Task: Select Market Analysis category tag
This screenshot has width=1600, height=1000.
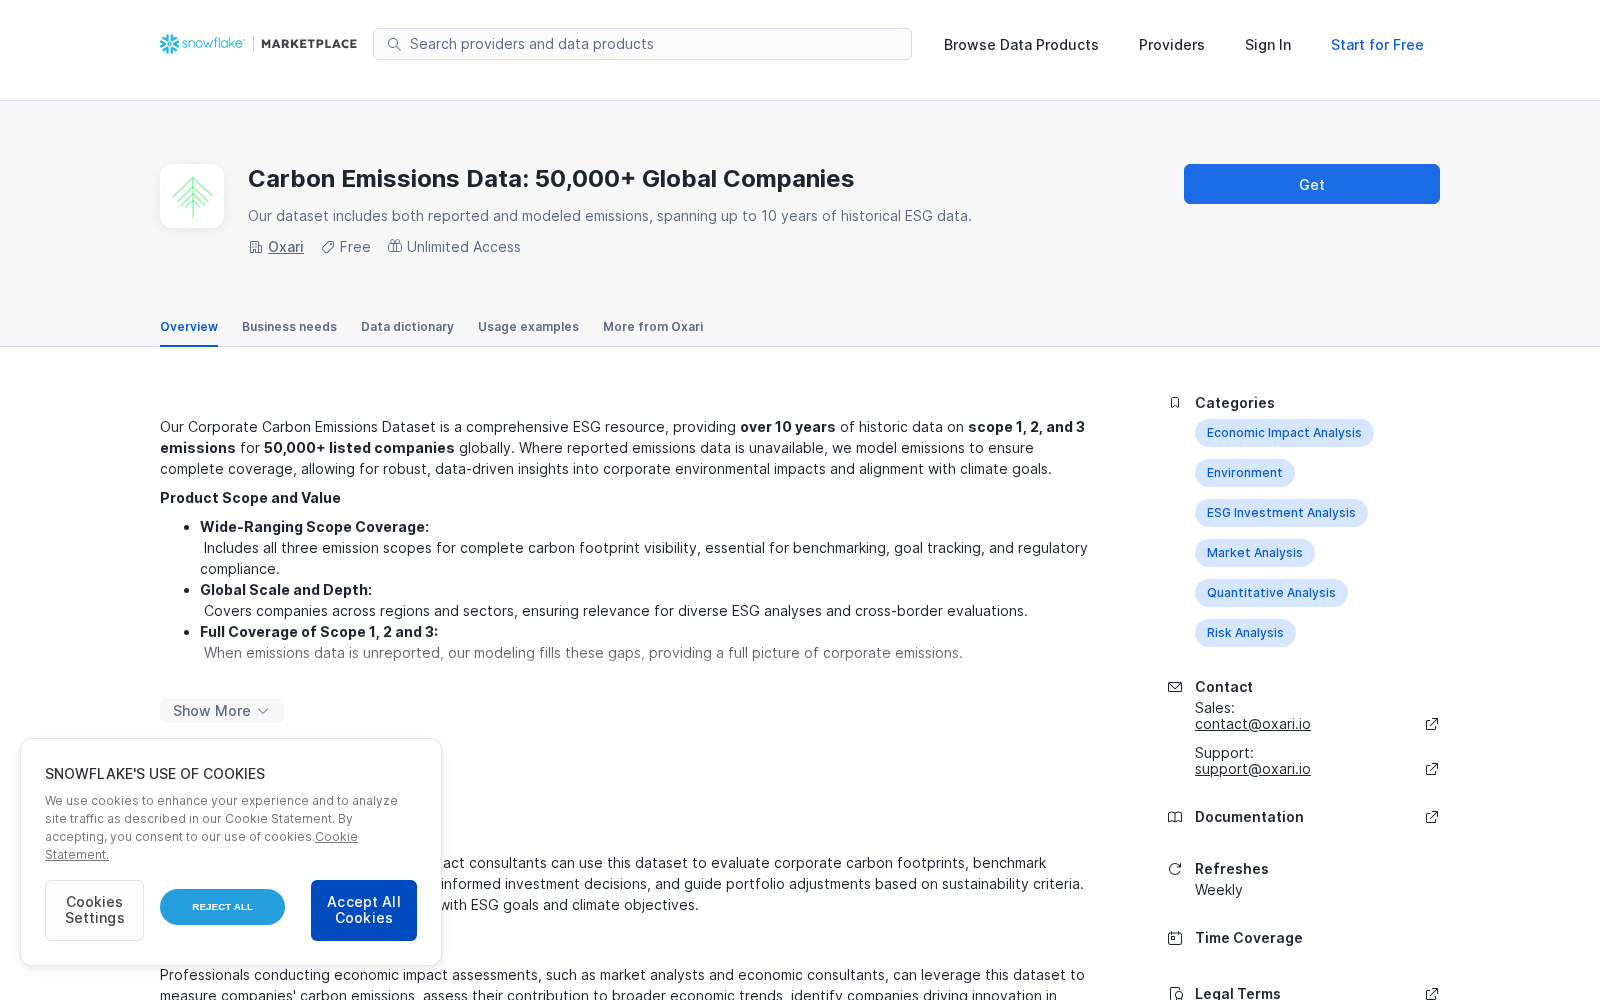Action: coord(1255,553)
